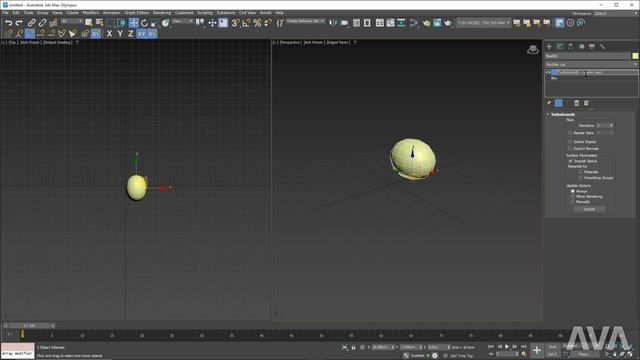Viewport: 640px width, 360px height.
Task: Collapse the TurboSmooth rollout
Action: coord(548,114)
